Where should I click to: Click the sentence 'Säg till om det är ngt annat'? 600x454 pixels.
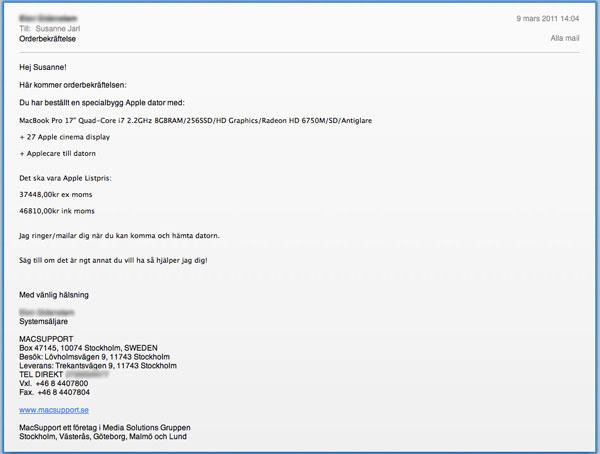pyautogui.click(x=113, y=260)
